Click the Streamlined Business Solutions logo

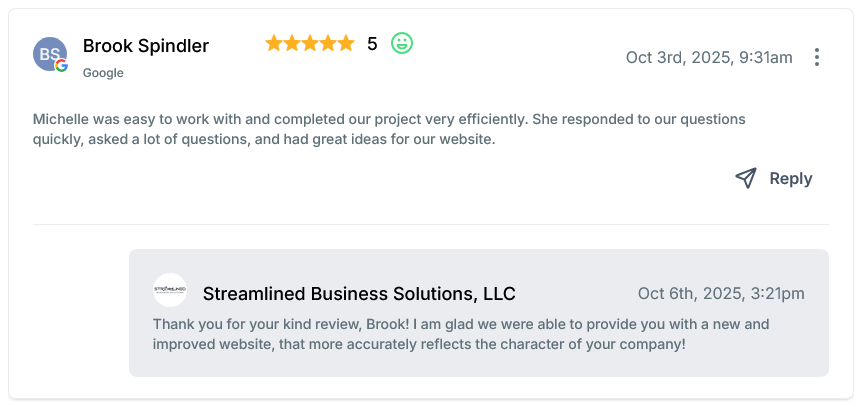point(170,290)
